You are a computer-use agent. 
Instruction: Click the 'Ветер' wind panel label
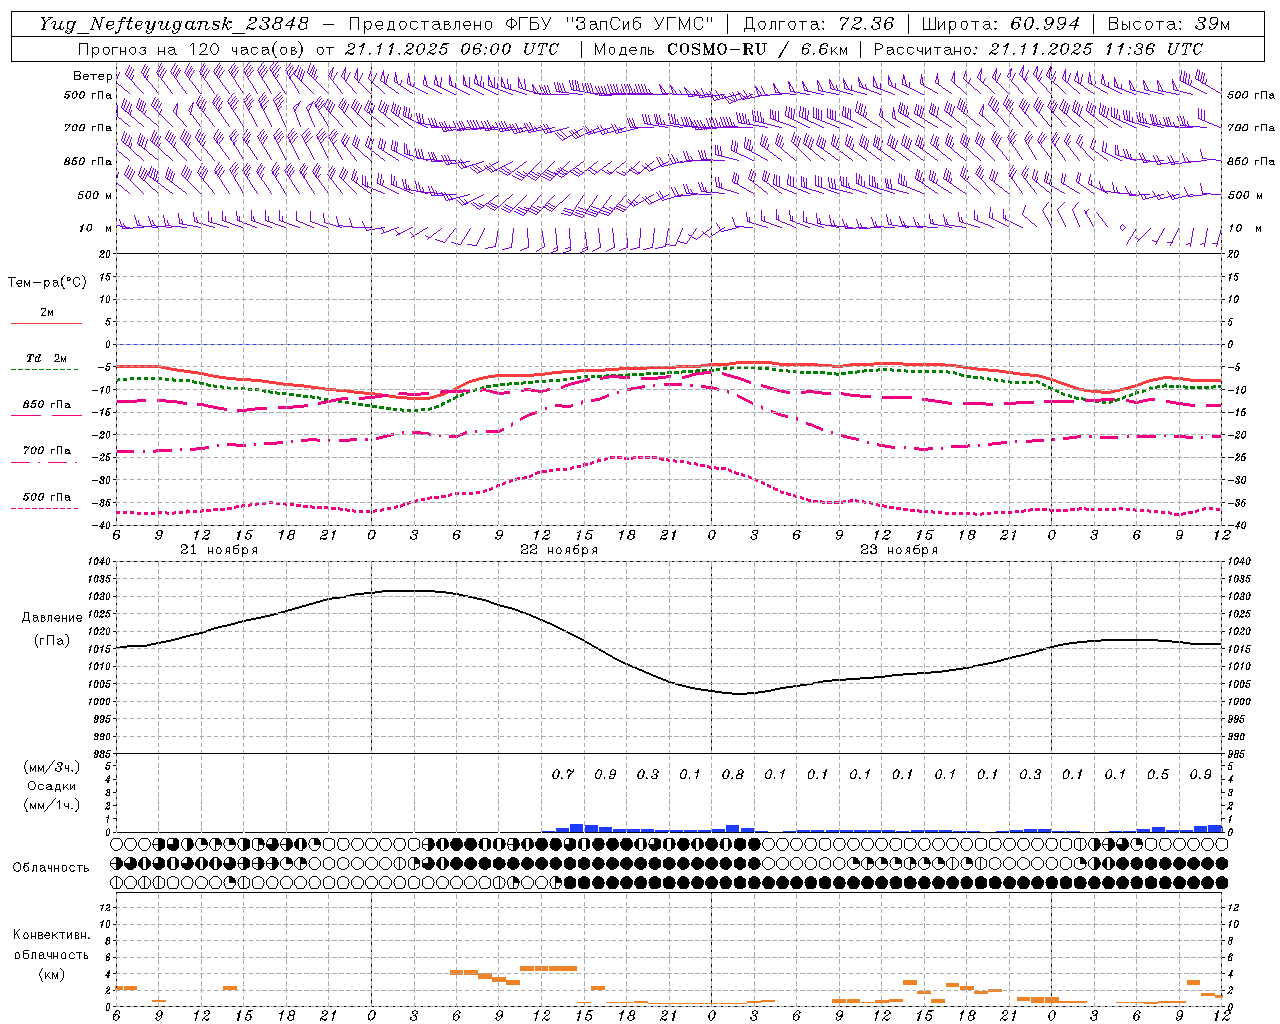(x=92, y=76)
